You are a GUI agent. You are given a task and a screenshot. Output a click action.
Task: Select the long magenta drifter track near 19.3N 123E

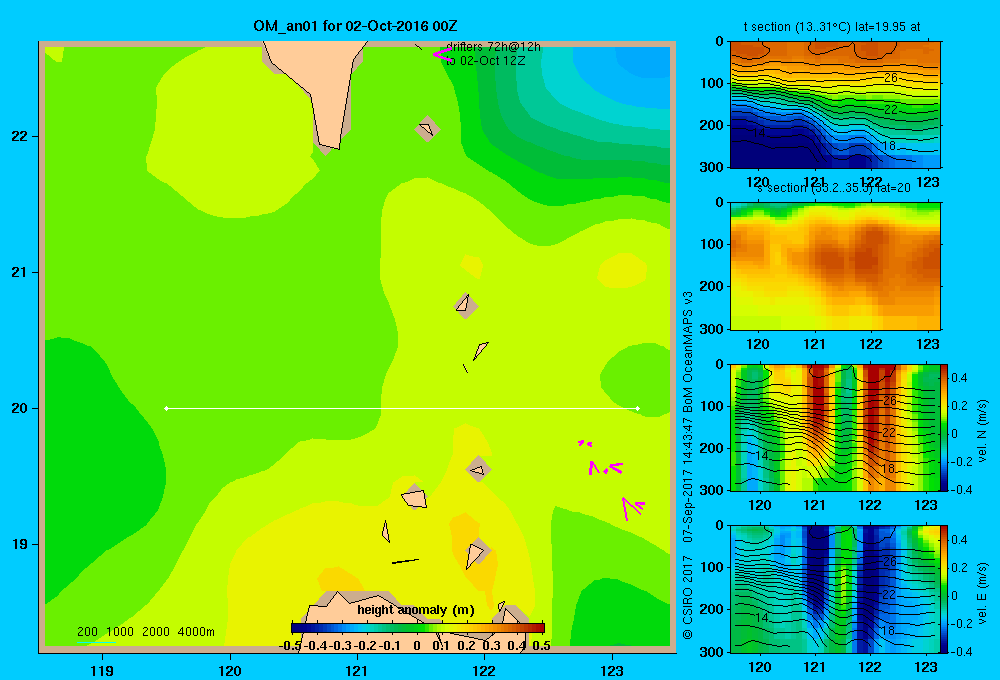(x=632, y=508)
